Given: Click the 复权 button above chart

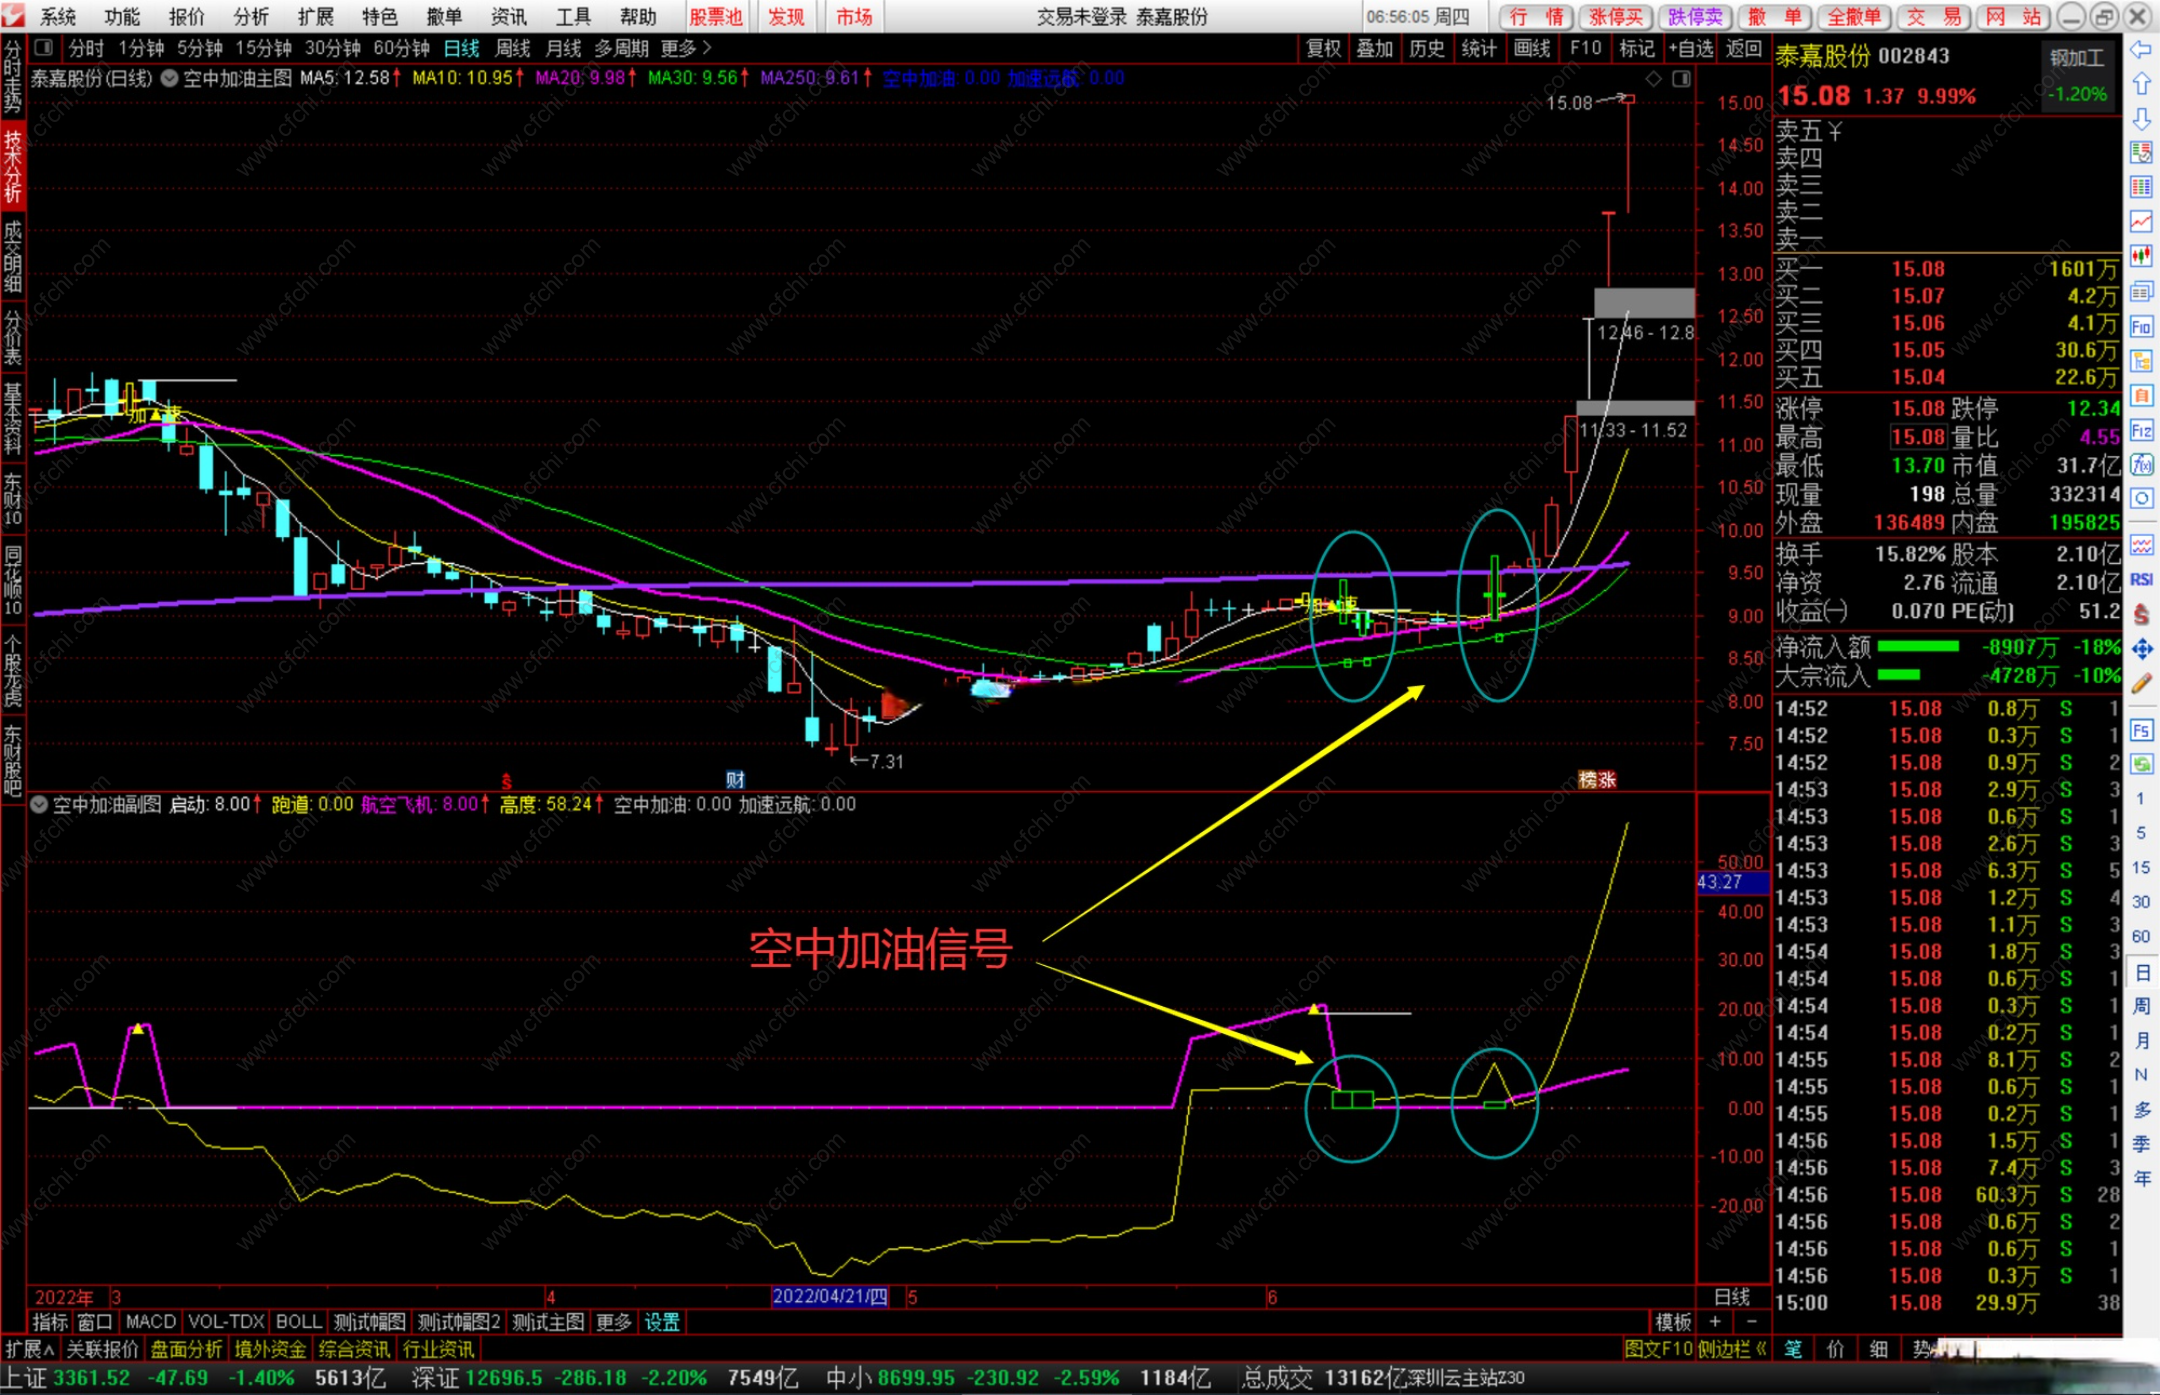Looking at the screenshot, I should click(1323, 48).
